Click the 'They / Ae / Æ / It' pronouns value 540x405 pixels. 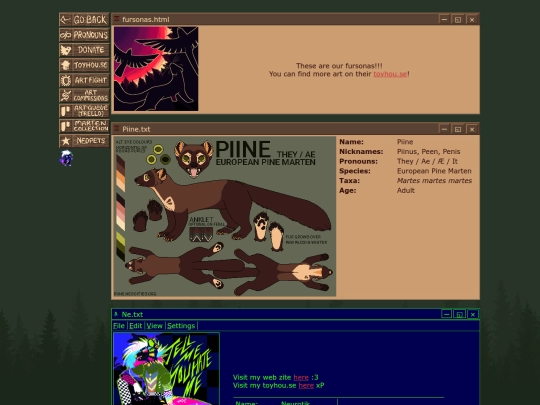click(427, 162)
